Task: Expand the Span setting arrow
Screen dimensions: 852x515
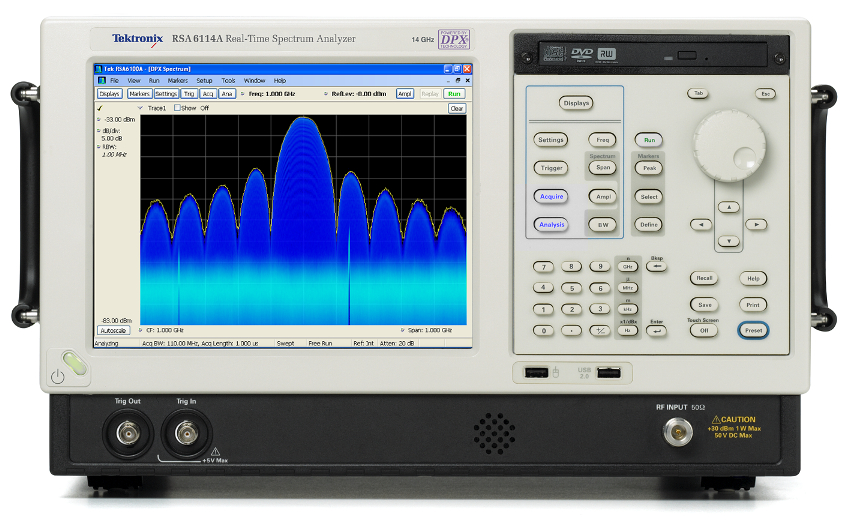Action: pyautogui.click(x=403, y=329)
